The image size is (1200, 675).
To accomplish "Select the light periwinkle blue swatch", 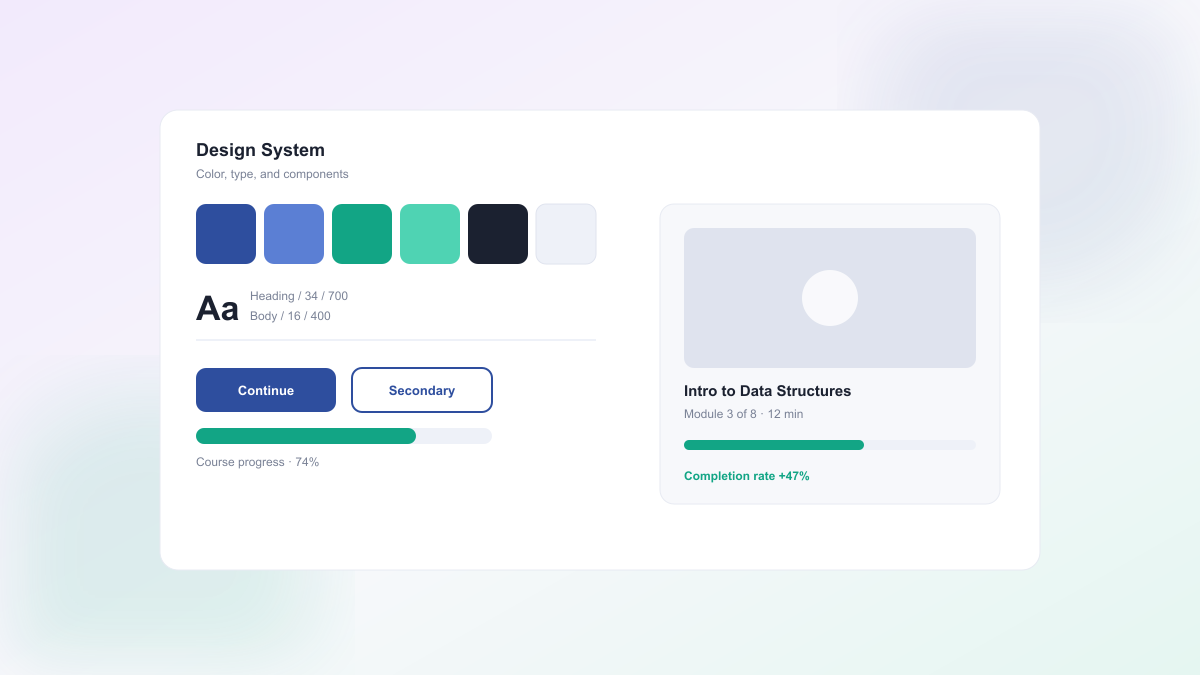I will click(x=294, y=234).
